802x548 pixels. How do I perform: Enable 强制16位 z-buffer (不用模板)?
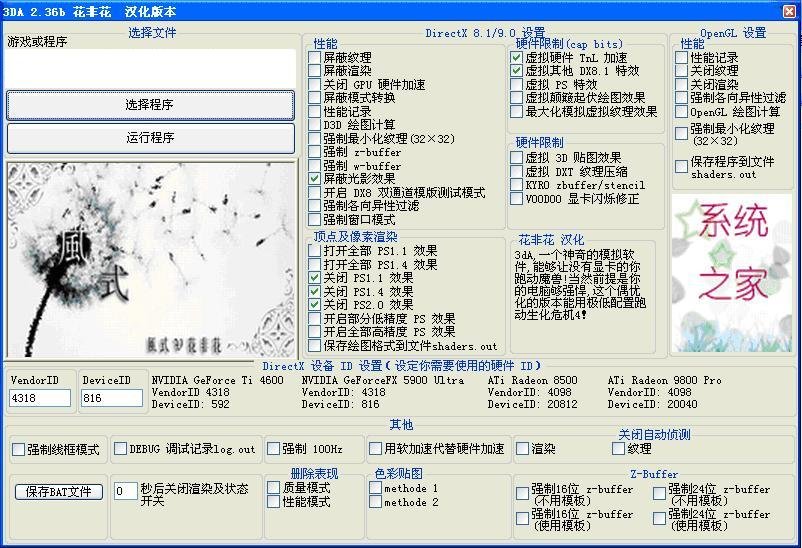click(522, 494)
